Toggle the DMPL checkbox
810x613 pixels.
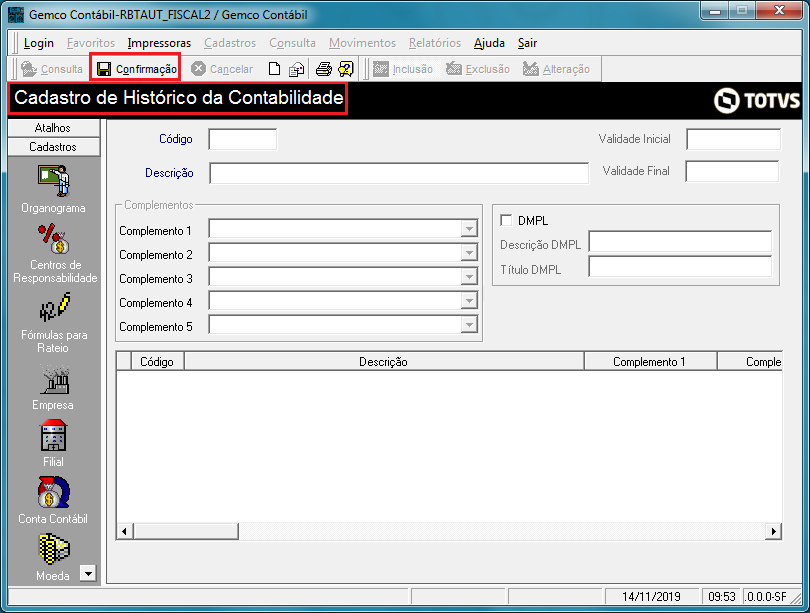(506, 221)
